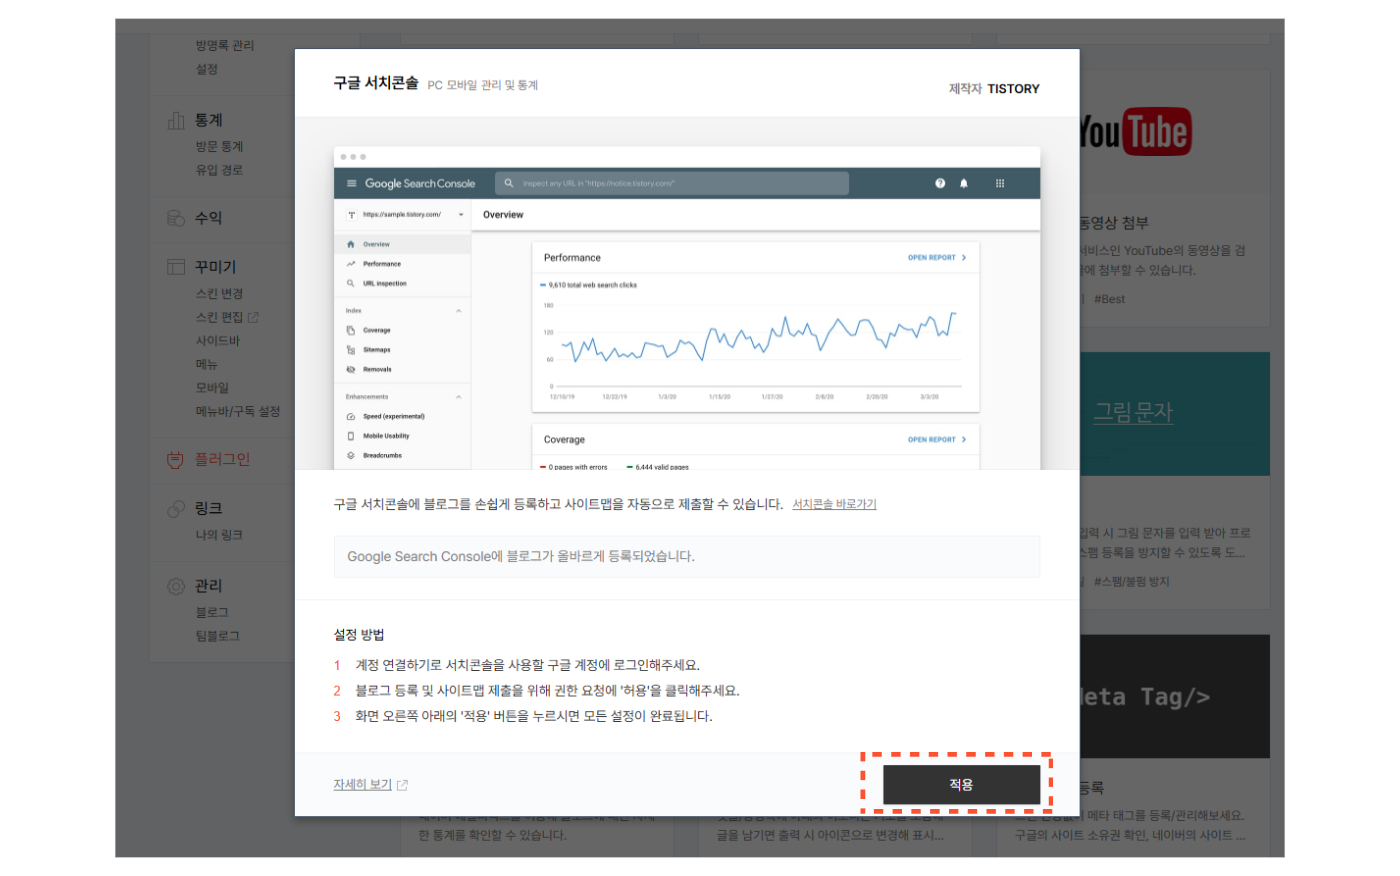Click the 수익 revenue icon
The image size is (1400, 876).
pos(176,218)
